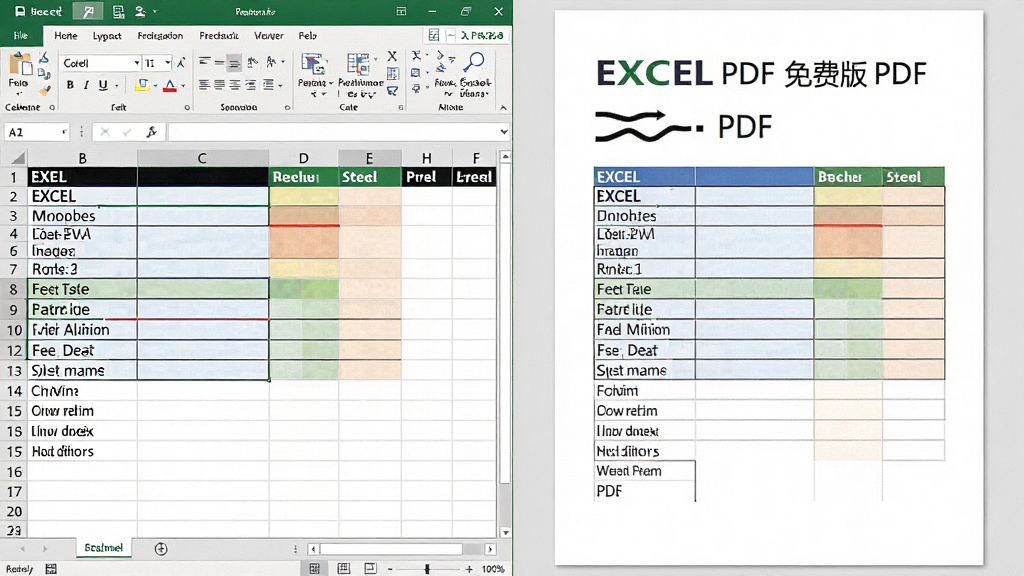This screenshot has width=1024, height=576.
Task: Click the Copy icon under Cut
Action: [x=44, y=74]
